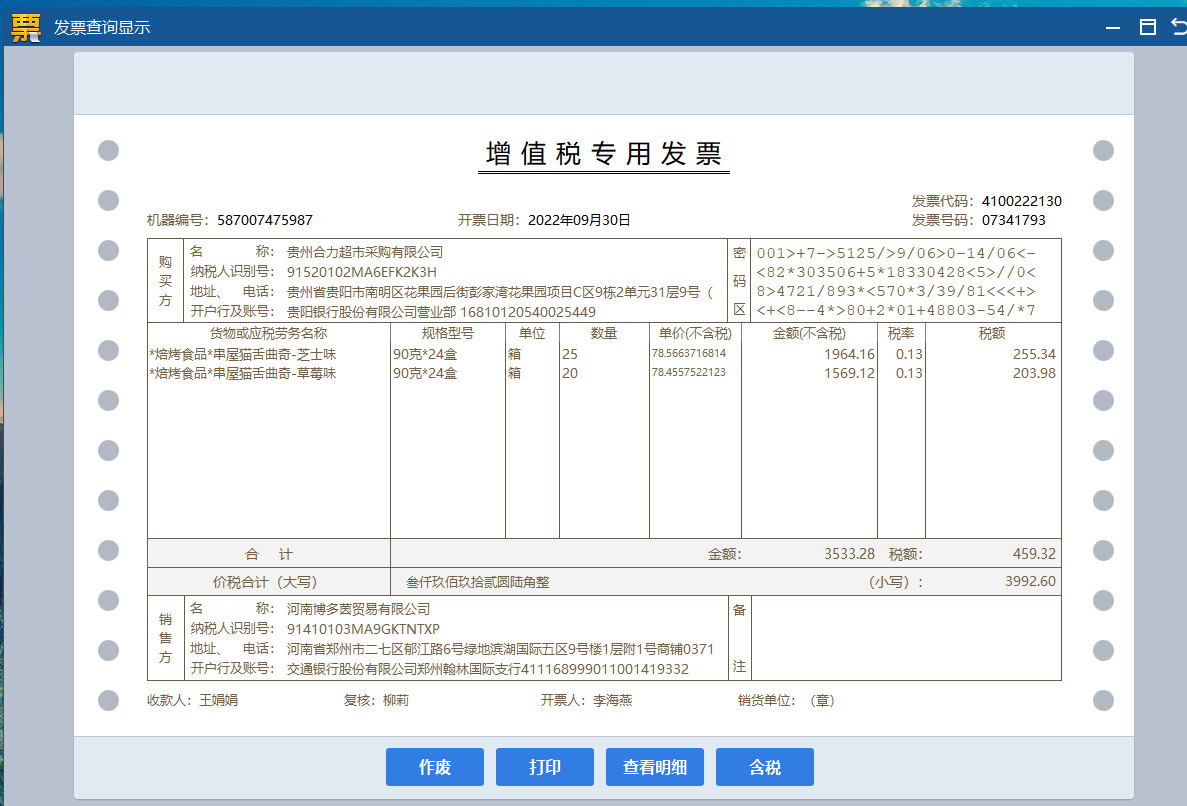Select the buyer name 贵州合力超市采购有限公司

tap(364, 252)
